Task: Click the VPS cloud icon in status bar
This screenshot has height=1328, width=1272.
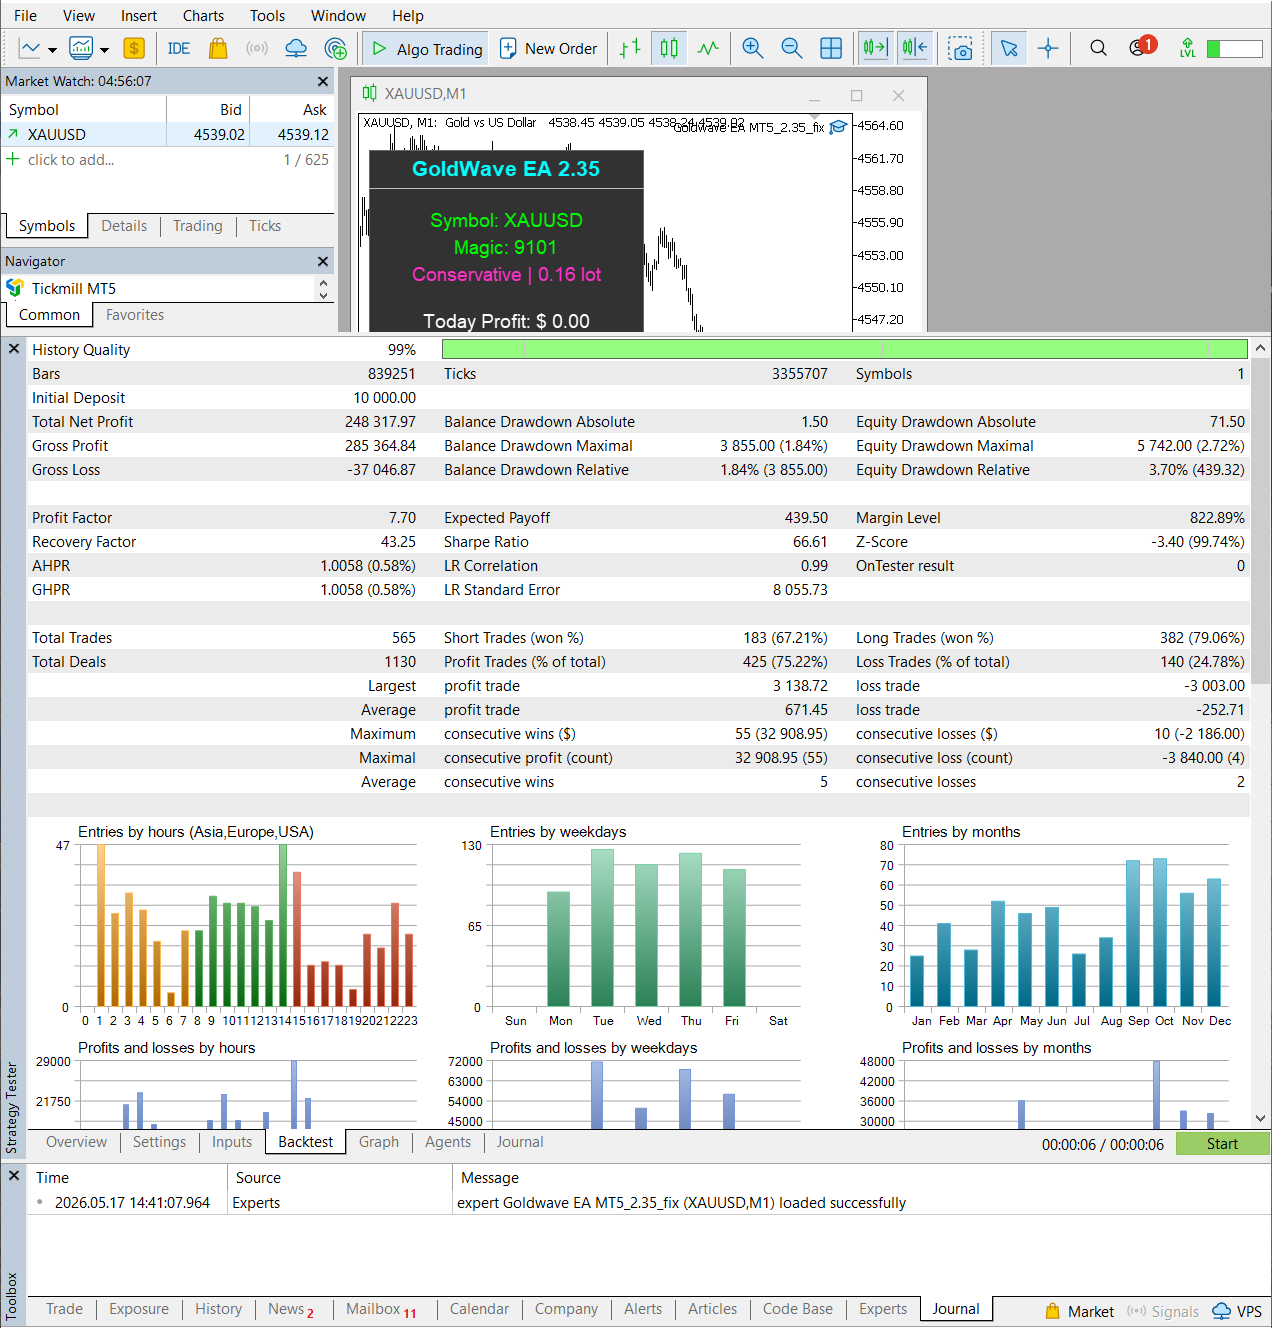Action: [x=1222, y=1311]
